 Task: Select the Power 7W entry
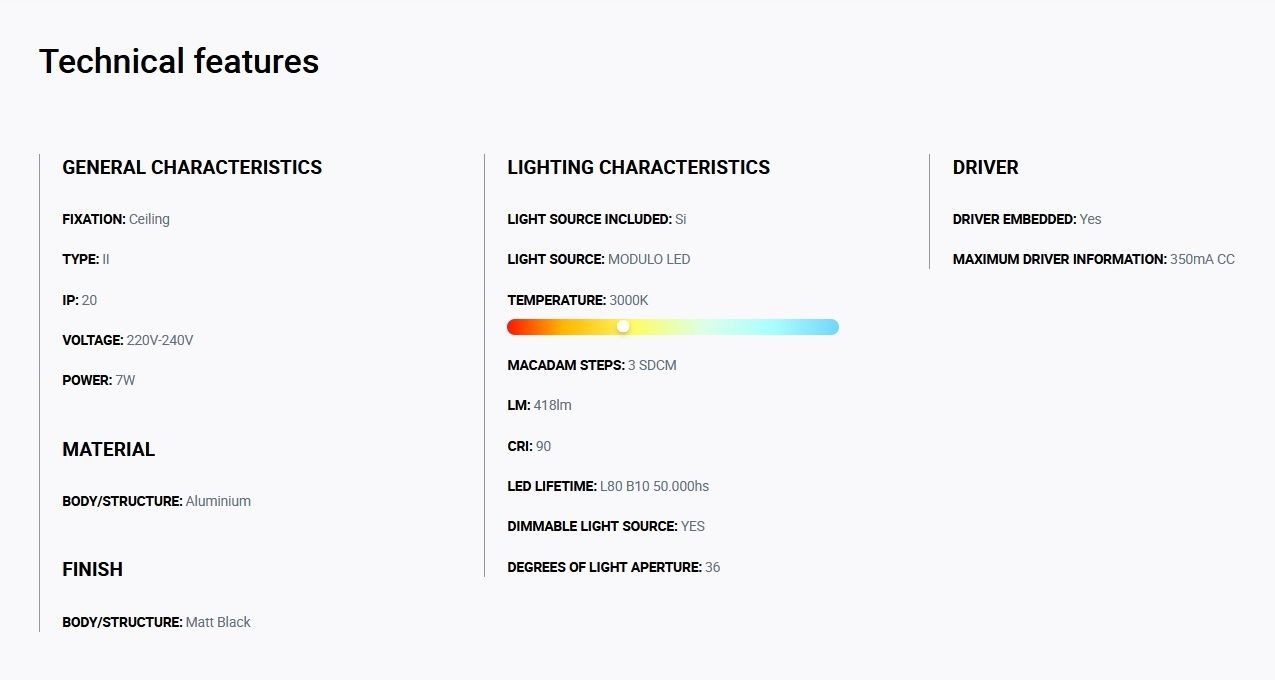click(x=98, y=380)
